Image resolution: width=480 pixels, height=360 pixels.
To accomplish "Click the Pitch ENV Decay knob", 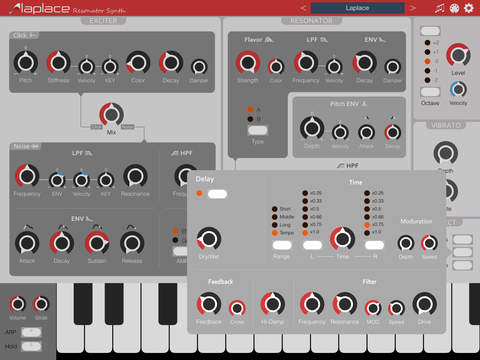I will coord(393,133).
